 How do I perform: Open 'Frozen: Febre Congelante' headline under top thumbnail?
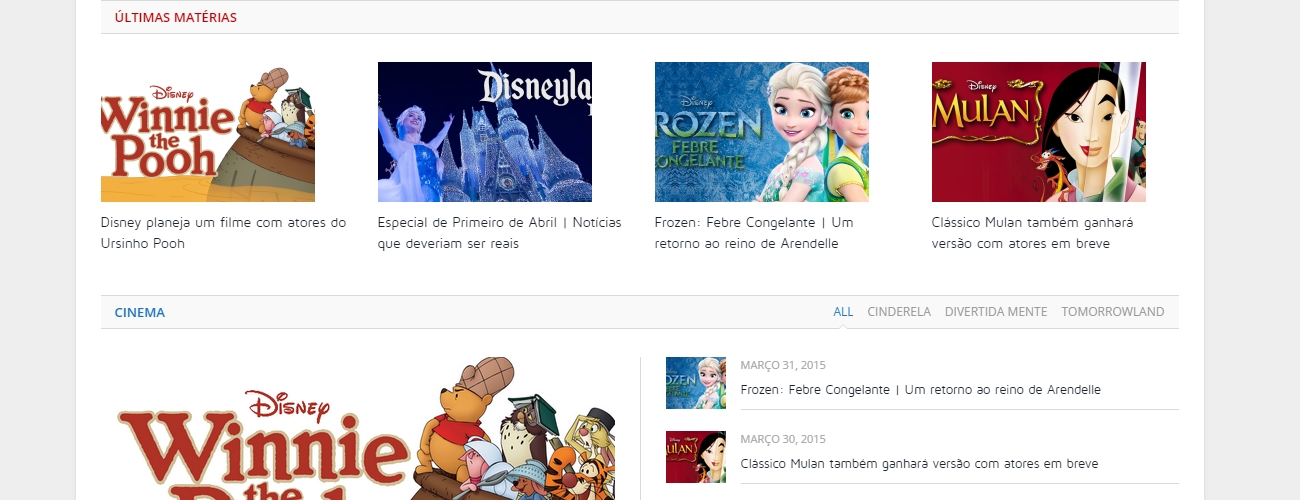click(754, 232)
